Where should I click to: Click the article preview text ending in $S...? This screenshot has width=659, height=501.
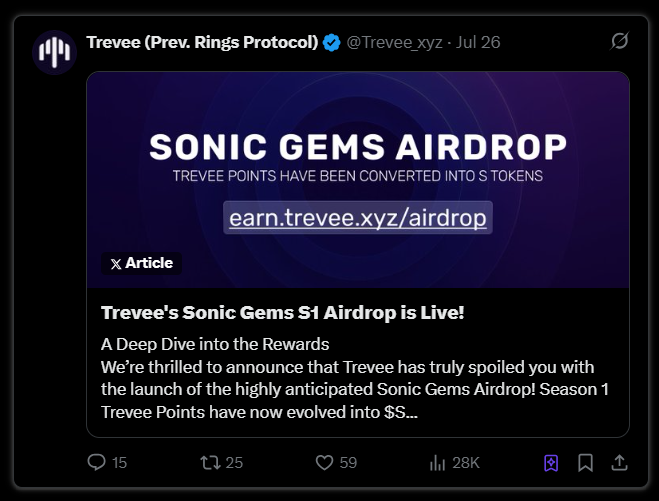357,388
